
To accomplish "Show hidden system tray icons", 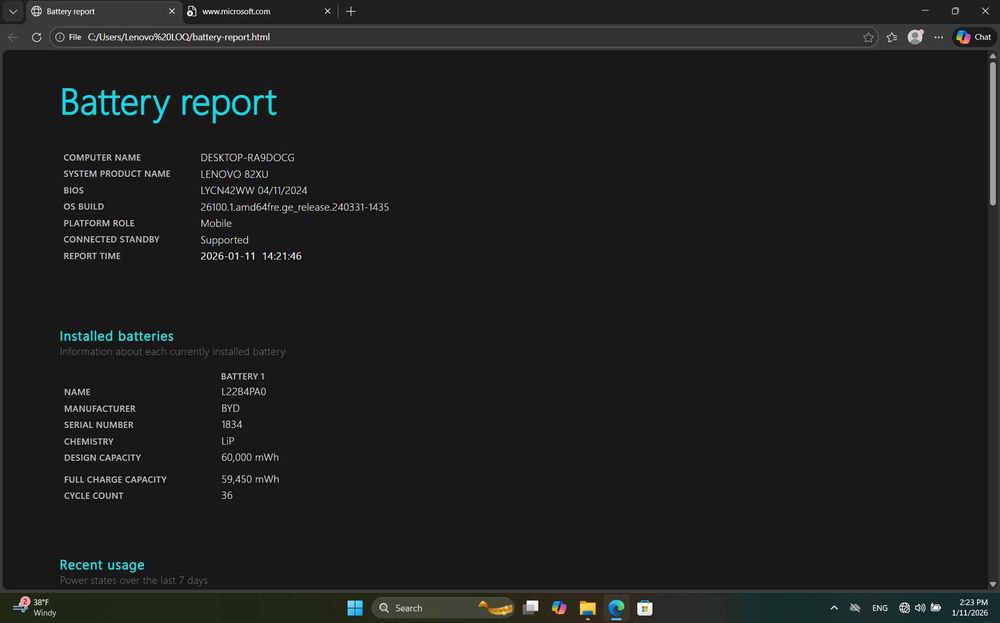I will [834, 608].
